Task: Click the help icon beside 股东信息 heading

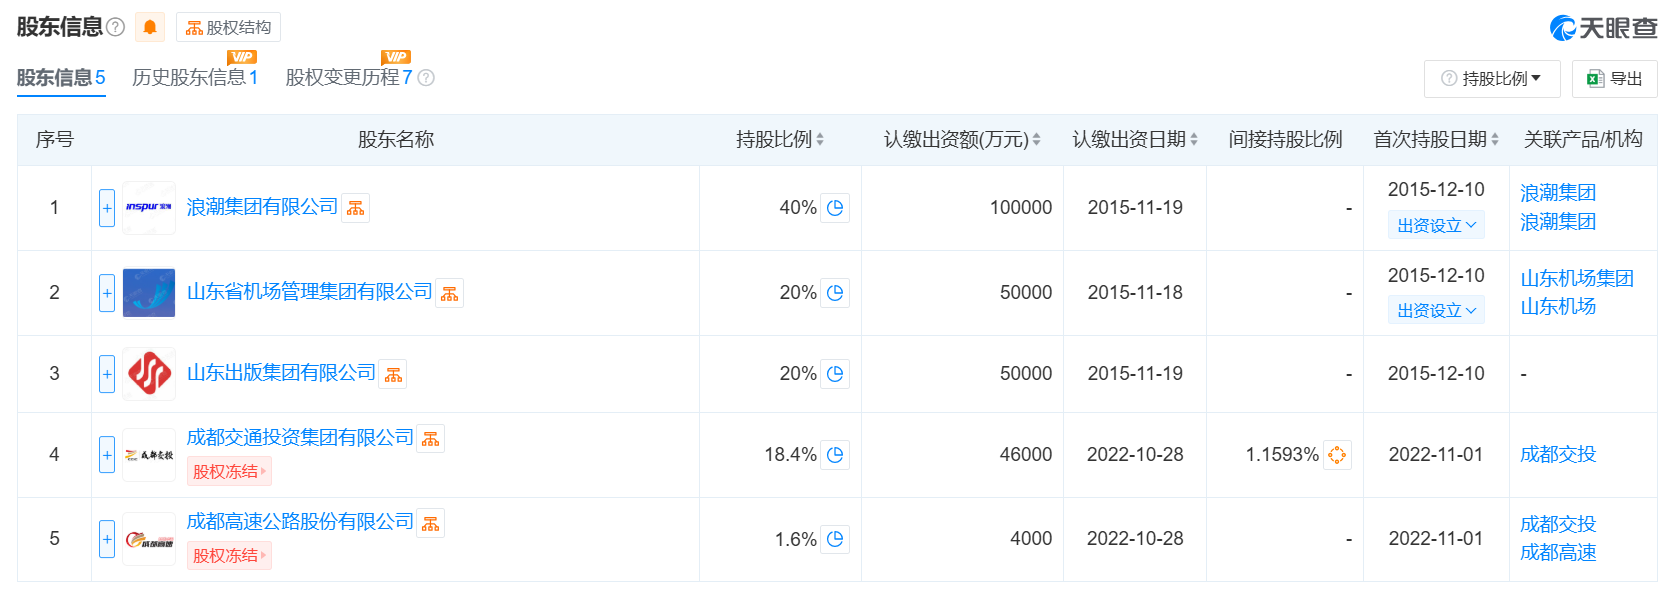Action: 115,27
